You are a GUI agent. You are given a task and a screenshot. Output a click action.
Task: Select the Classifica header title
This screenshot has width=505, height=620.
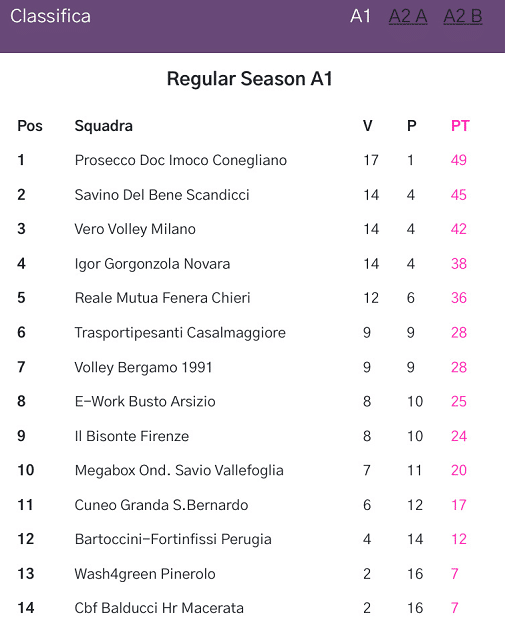point(50,17)
